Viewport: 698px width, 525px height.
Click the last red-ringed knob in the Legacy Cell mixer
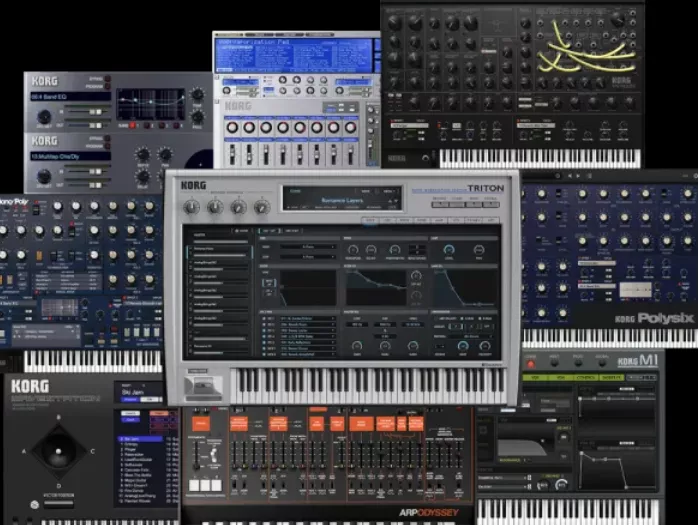click(350, 128)
